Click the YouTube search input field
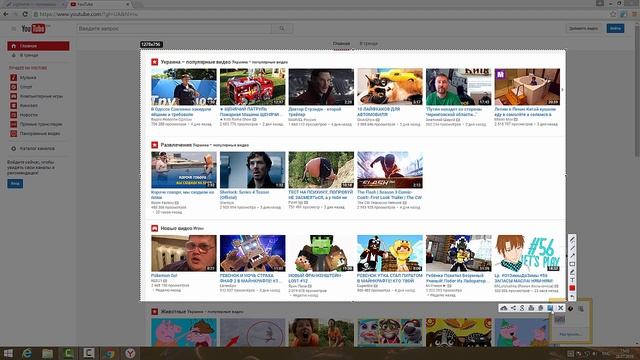This screenshot has height=360, width=640. click(x=174, y=29)
